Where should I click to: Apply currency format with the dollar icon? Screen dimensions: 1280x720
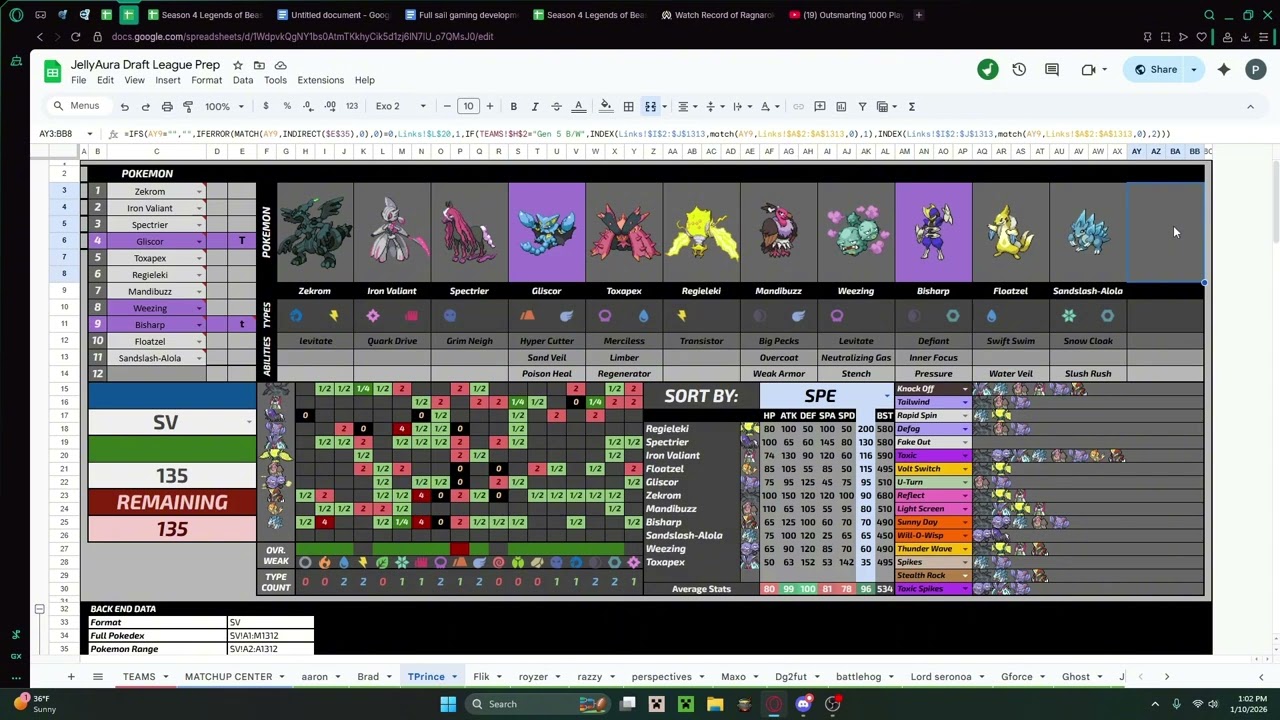(265, 106)
